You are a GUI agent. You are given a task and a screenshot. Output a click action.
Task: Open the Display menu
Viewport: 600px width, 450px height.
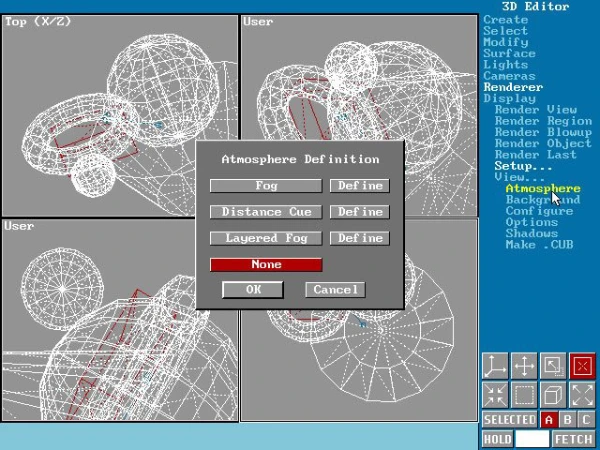[509, 98]
